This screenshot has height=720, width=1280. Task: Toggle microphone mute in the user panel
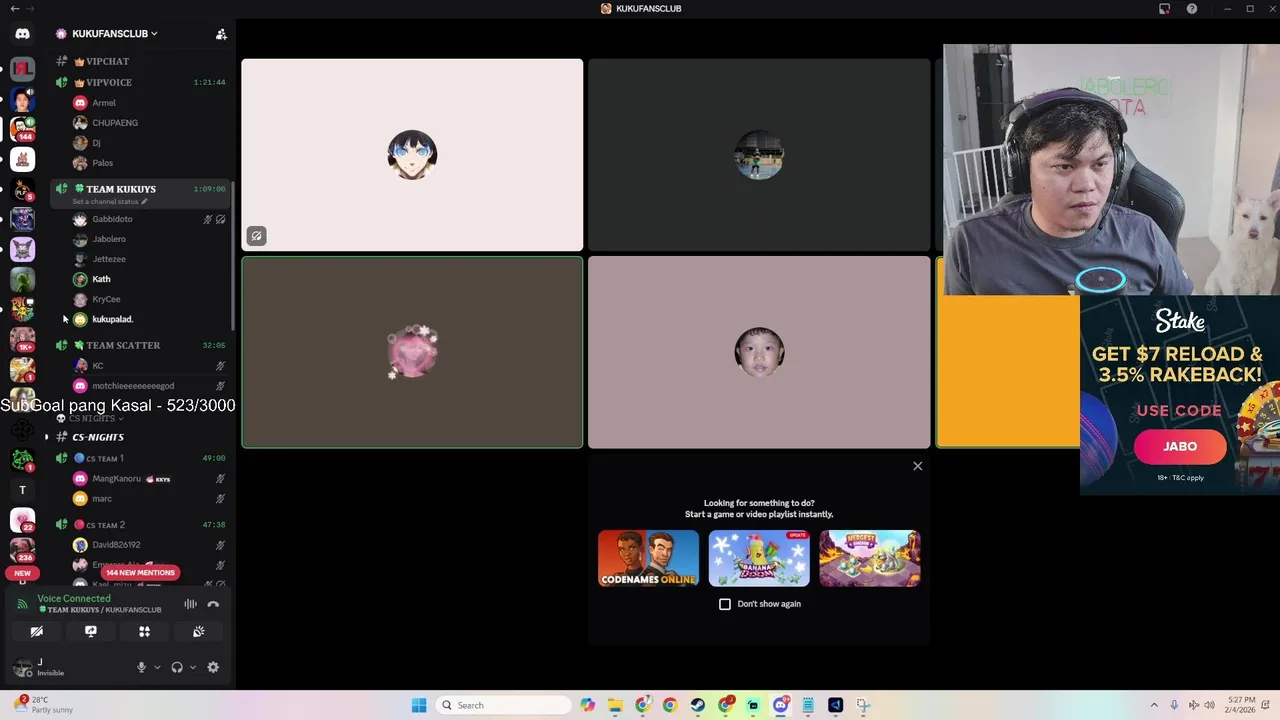coord(141,667)
